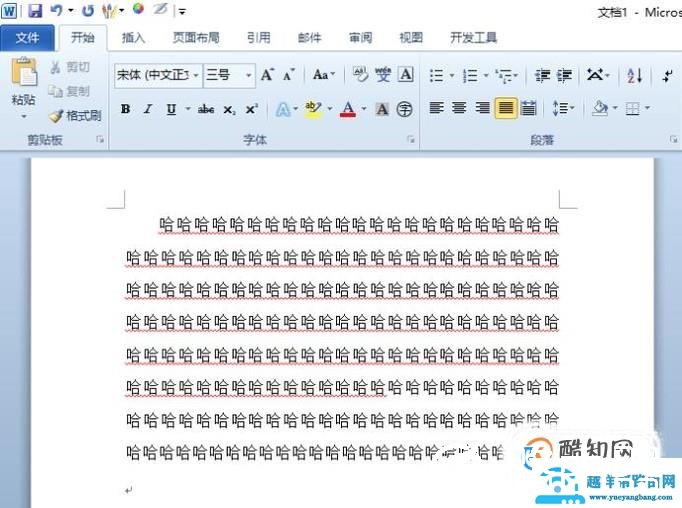Viewport: 682px width, 508px height.
Task: Expand font color dropdown arrow
Action: tap(364, 108)
